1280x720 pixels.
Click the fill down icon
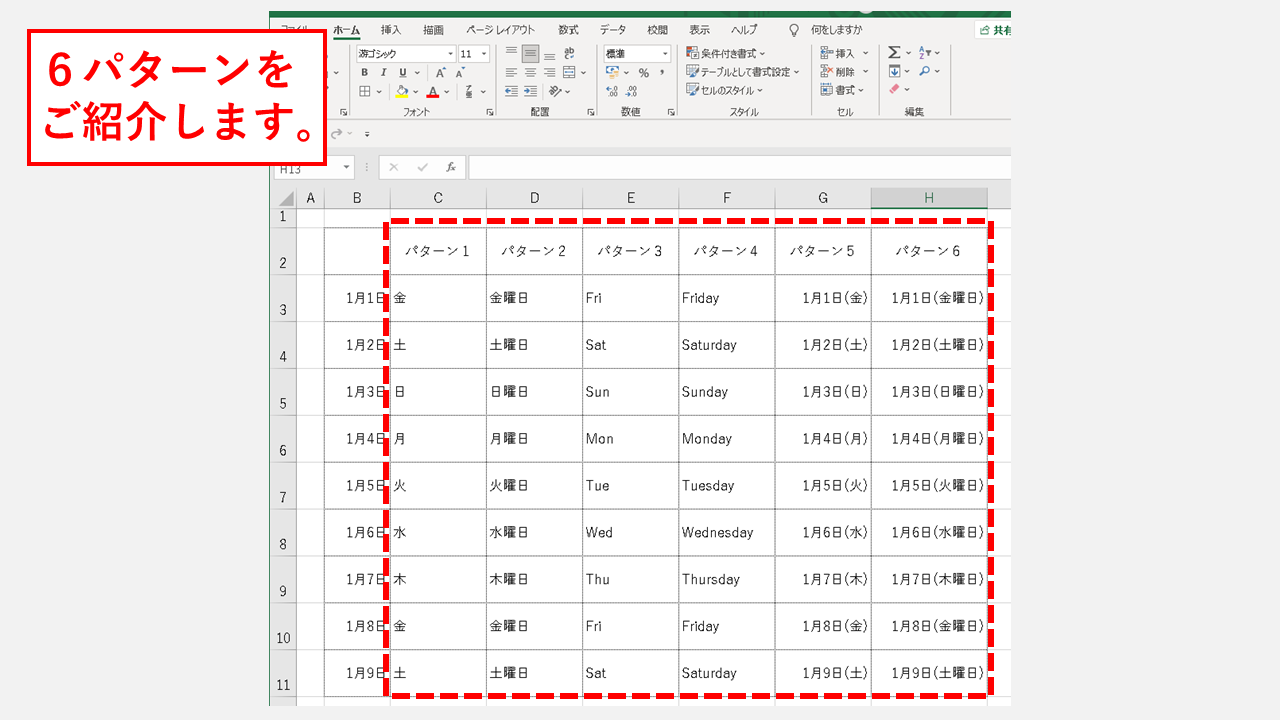[894, 72]
